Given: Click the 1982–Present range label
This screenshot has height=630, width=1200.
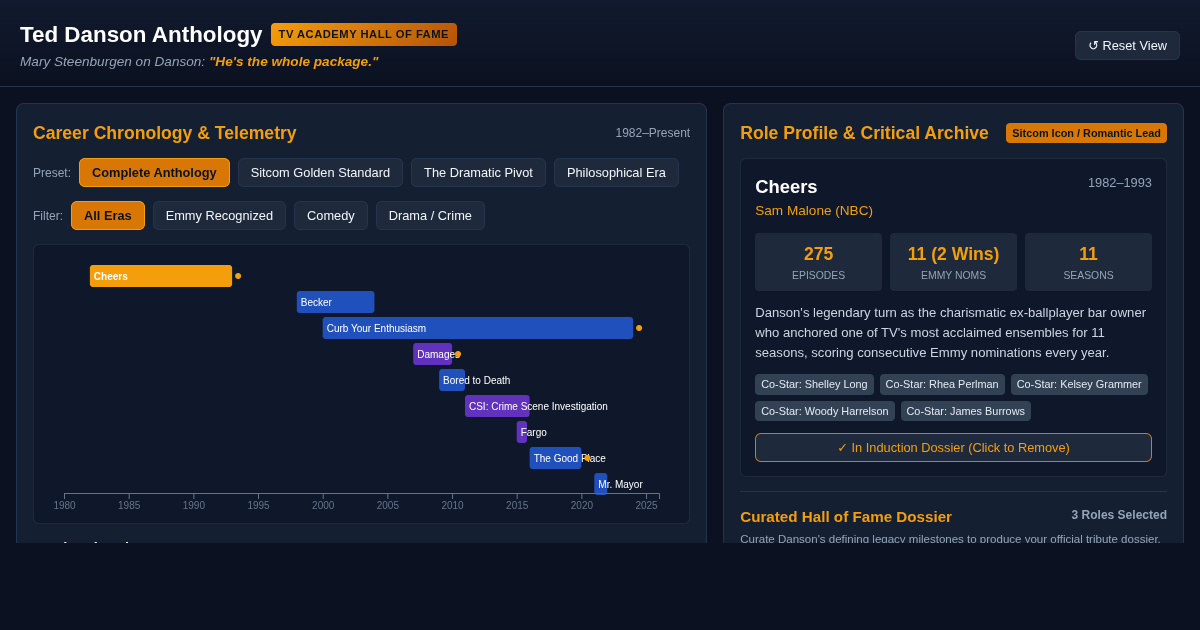Looking at the screenshot, I should click(652, 133).
